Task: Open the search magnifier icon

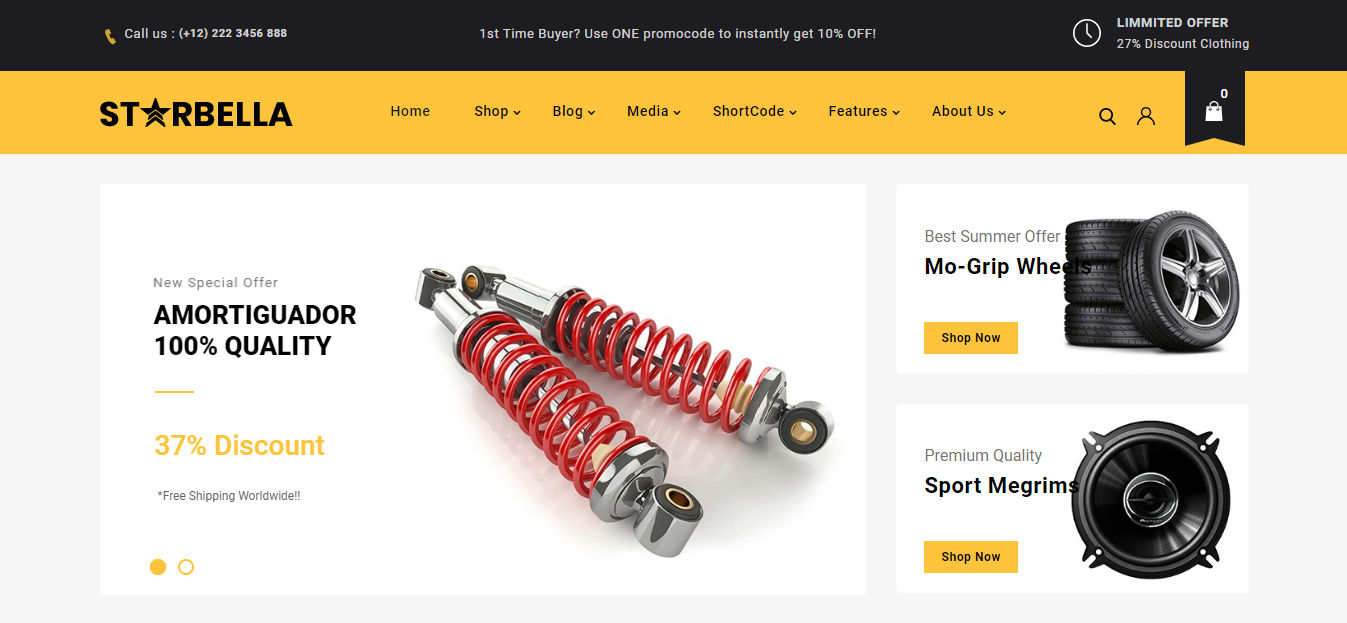Action: click(x=1107, y=116)
